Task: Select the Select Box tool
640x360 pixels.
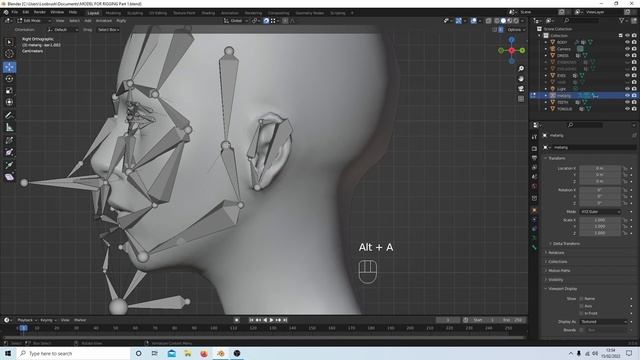Action: (9, 42)
